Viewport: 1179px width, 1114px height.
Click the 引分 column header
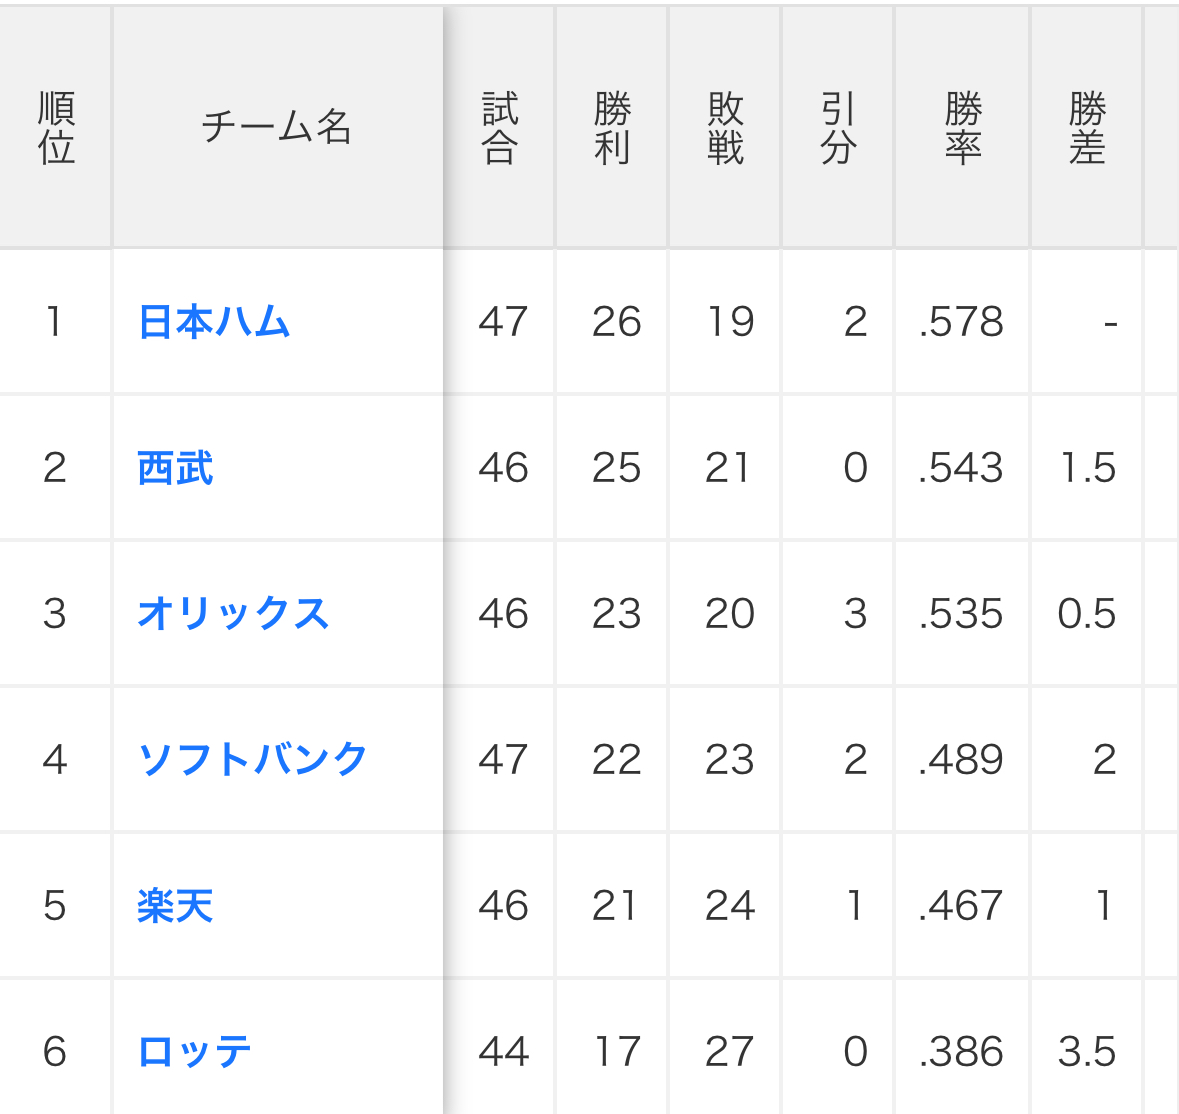click(838, 128)
